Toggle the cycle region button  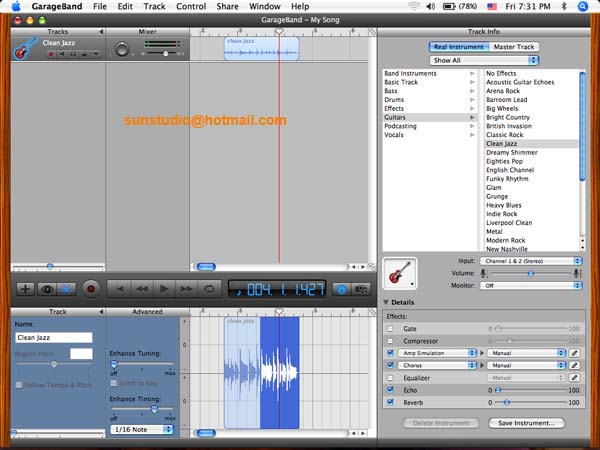pyautogui.click(x=209, y=289)
